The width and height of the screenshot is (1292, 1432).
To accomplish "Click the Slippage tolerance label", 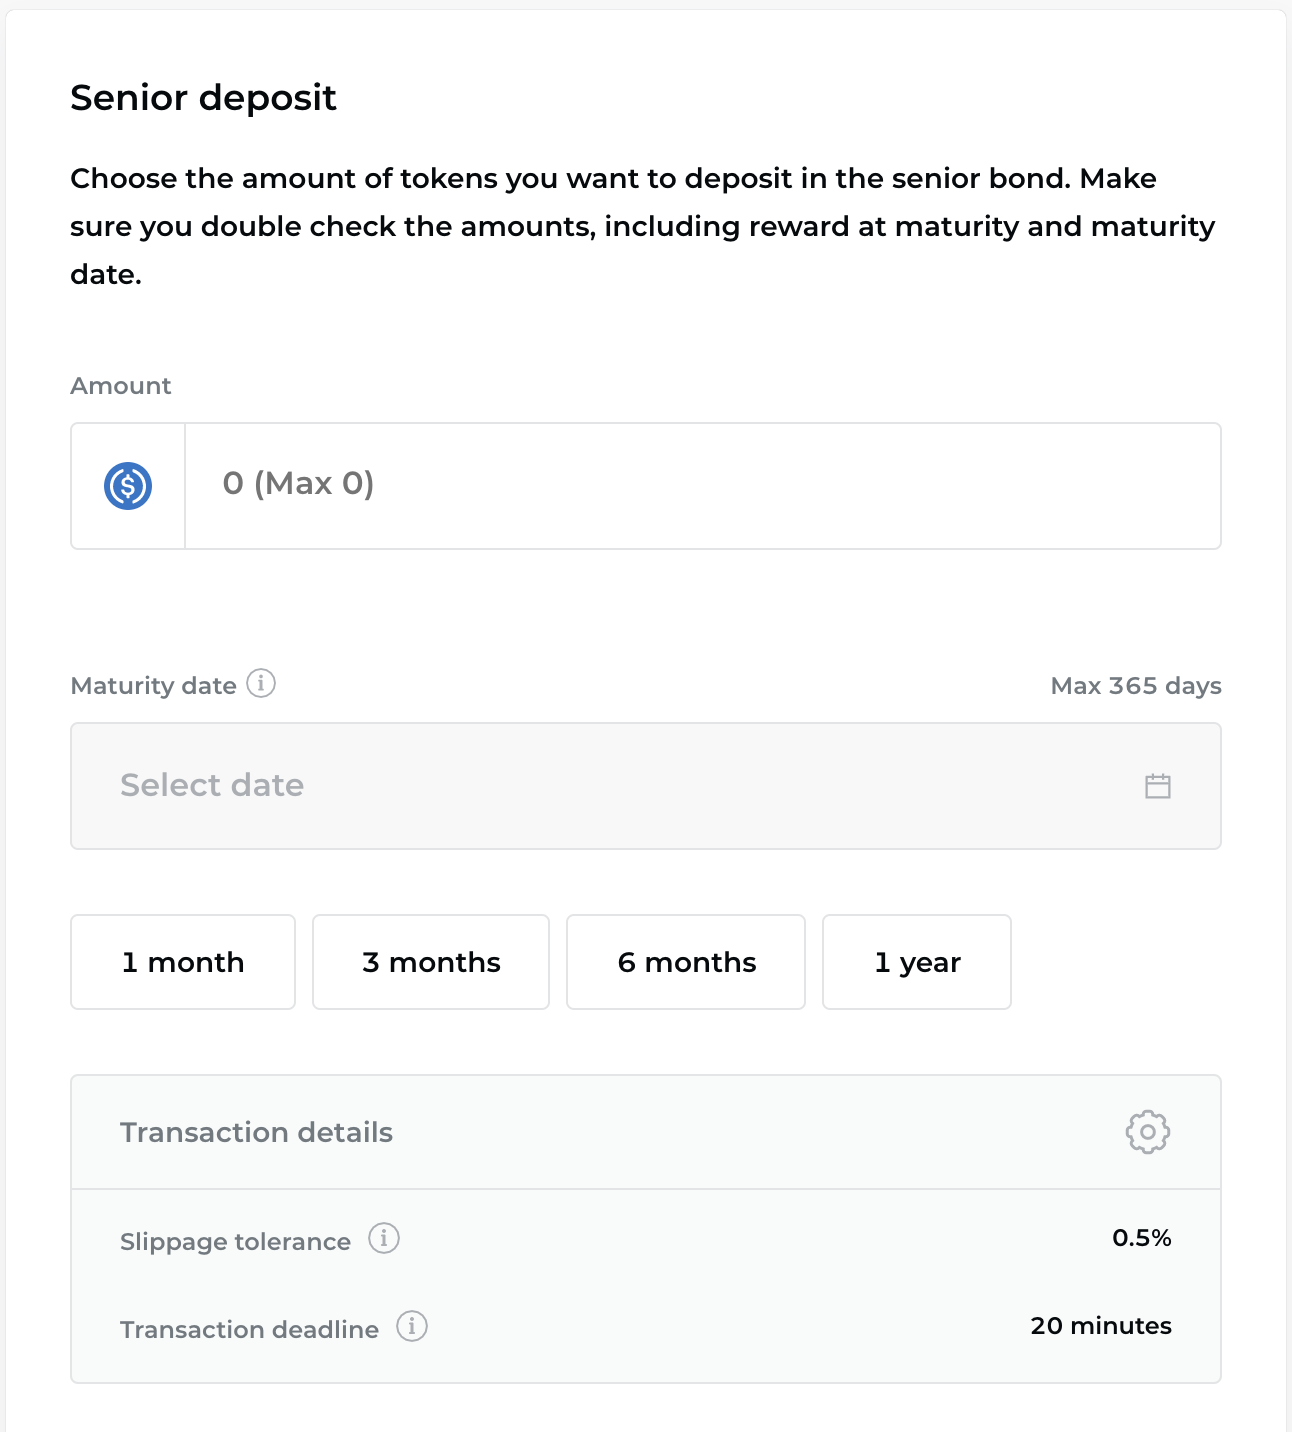I will point(235,1242).
